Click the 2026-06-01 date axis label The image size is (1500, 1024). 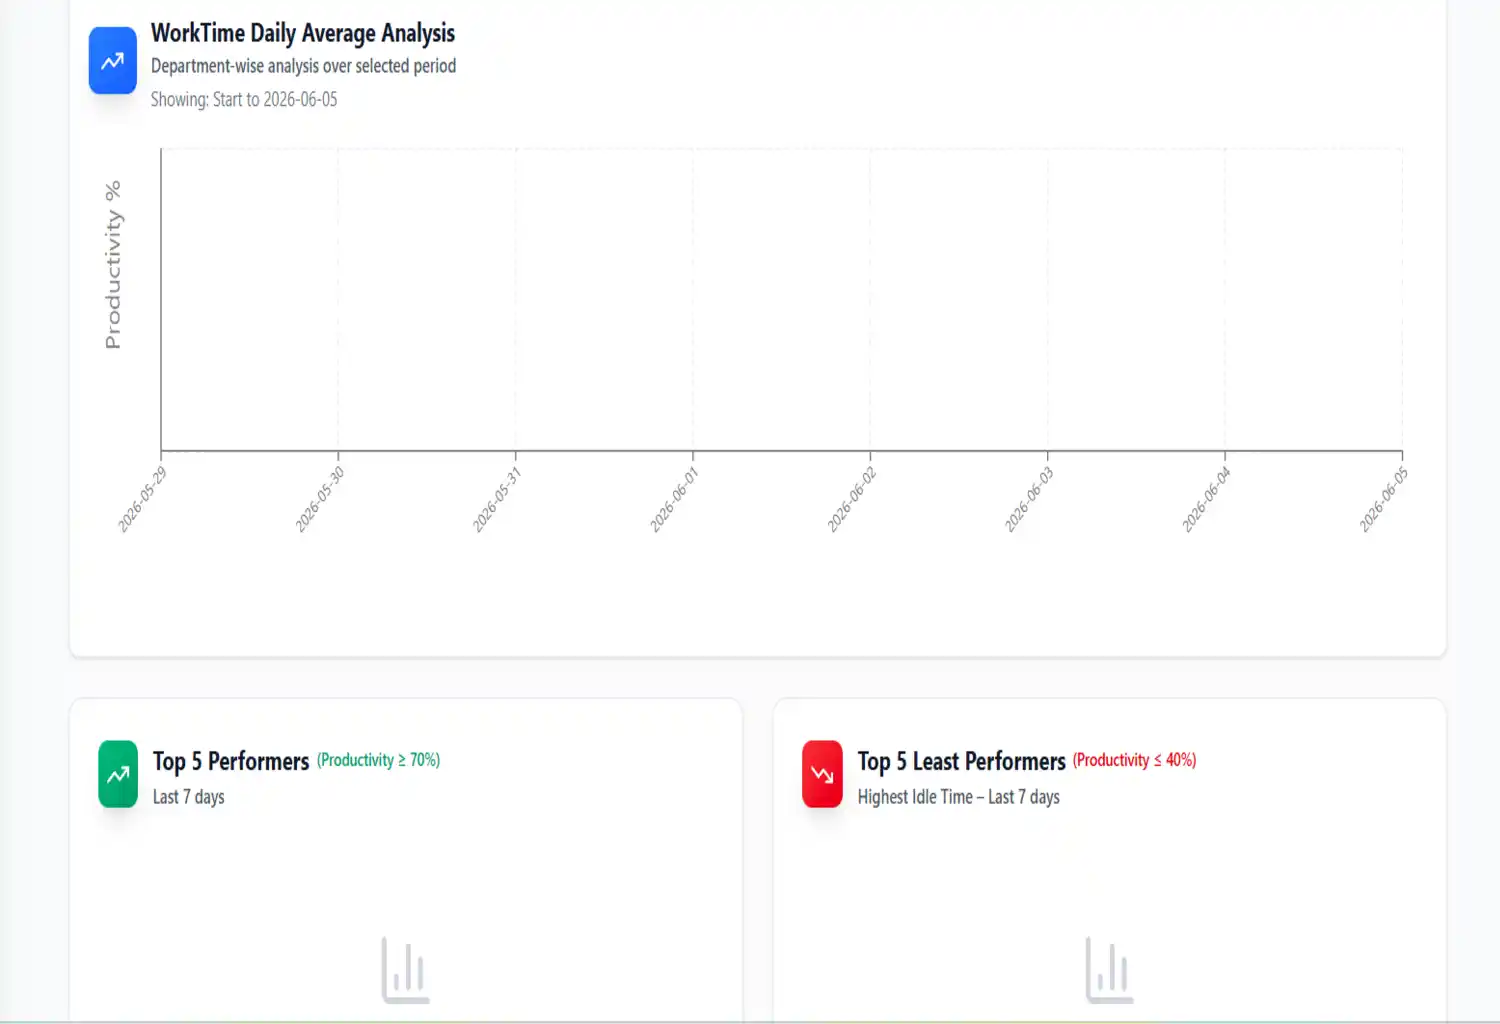point(674,499)
